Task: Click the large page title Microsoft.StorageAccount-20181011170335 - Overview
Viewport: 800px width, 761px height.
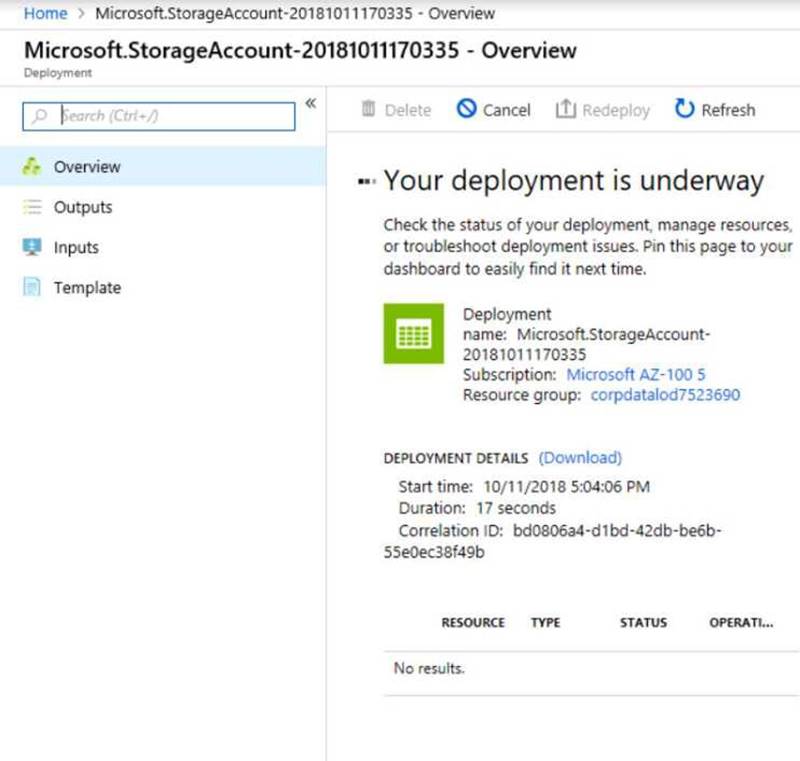Action: 300,50
